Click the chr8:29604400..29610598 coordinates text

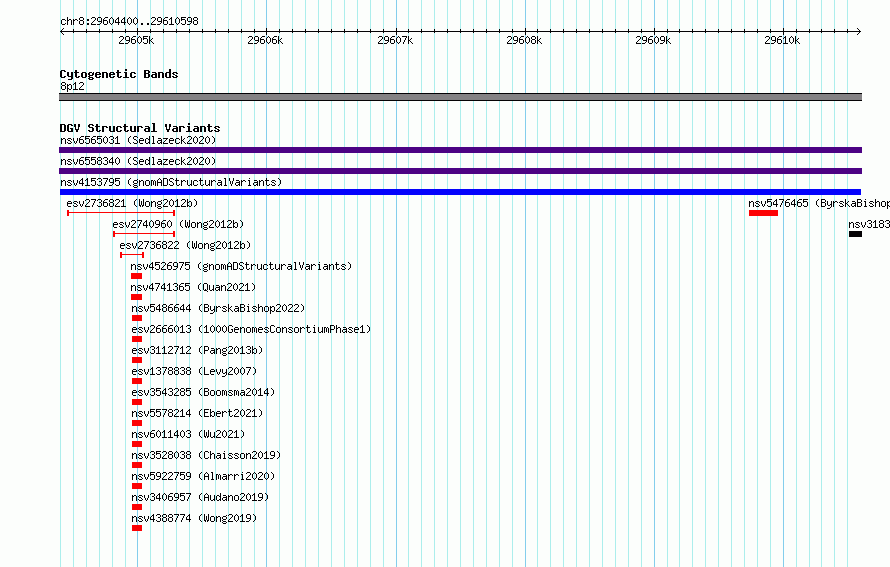pos(129,22)
